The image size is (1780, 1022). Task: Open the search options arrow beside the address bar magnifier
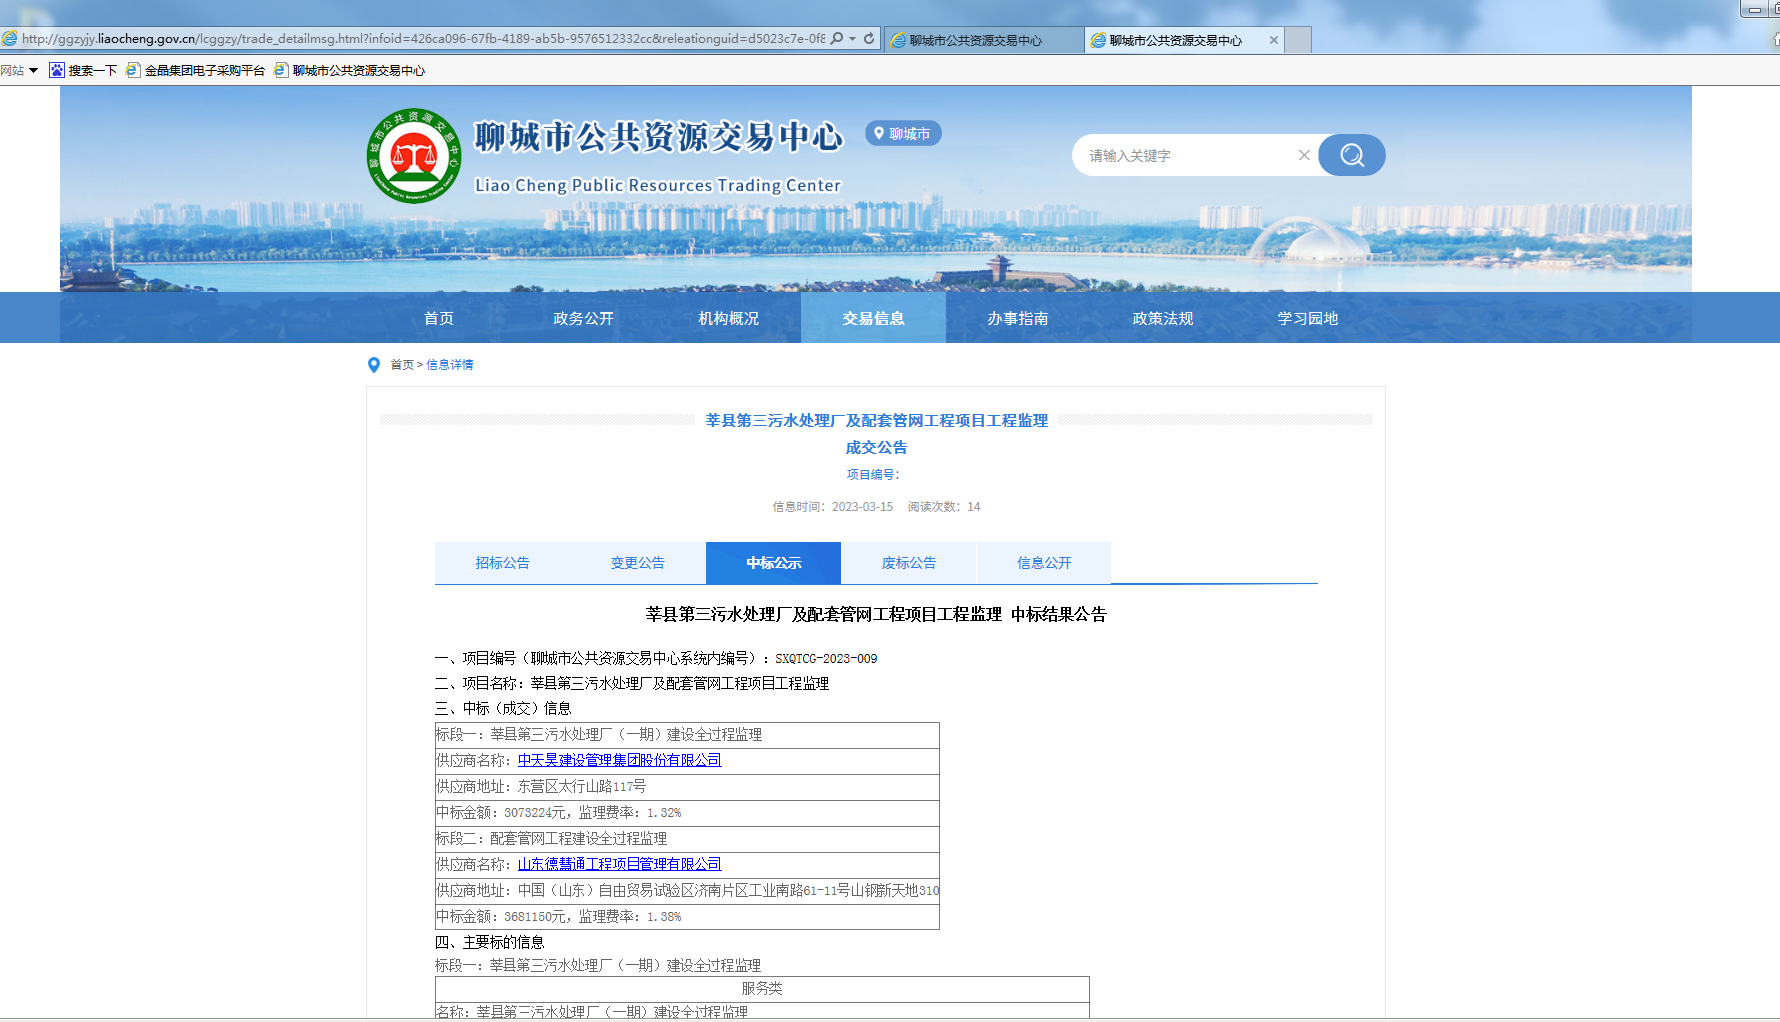(x=838, y=39)
